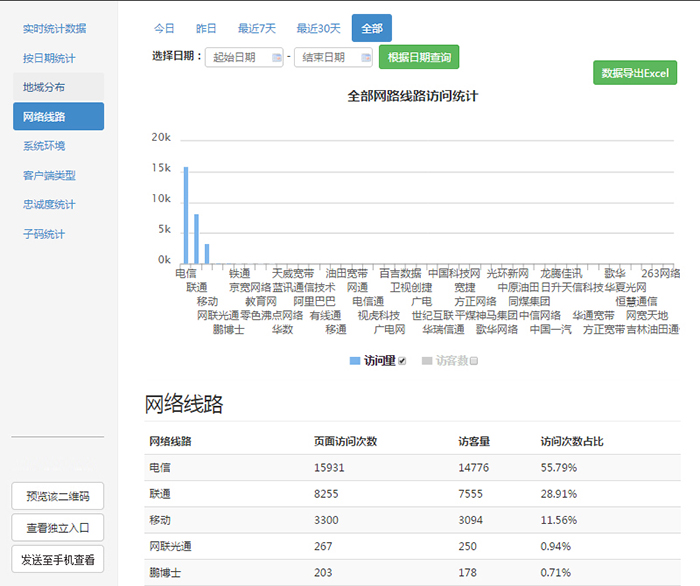Click the gray 访客数 legend swatch

tap(427, 361)
